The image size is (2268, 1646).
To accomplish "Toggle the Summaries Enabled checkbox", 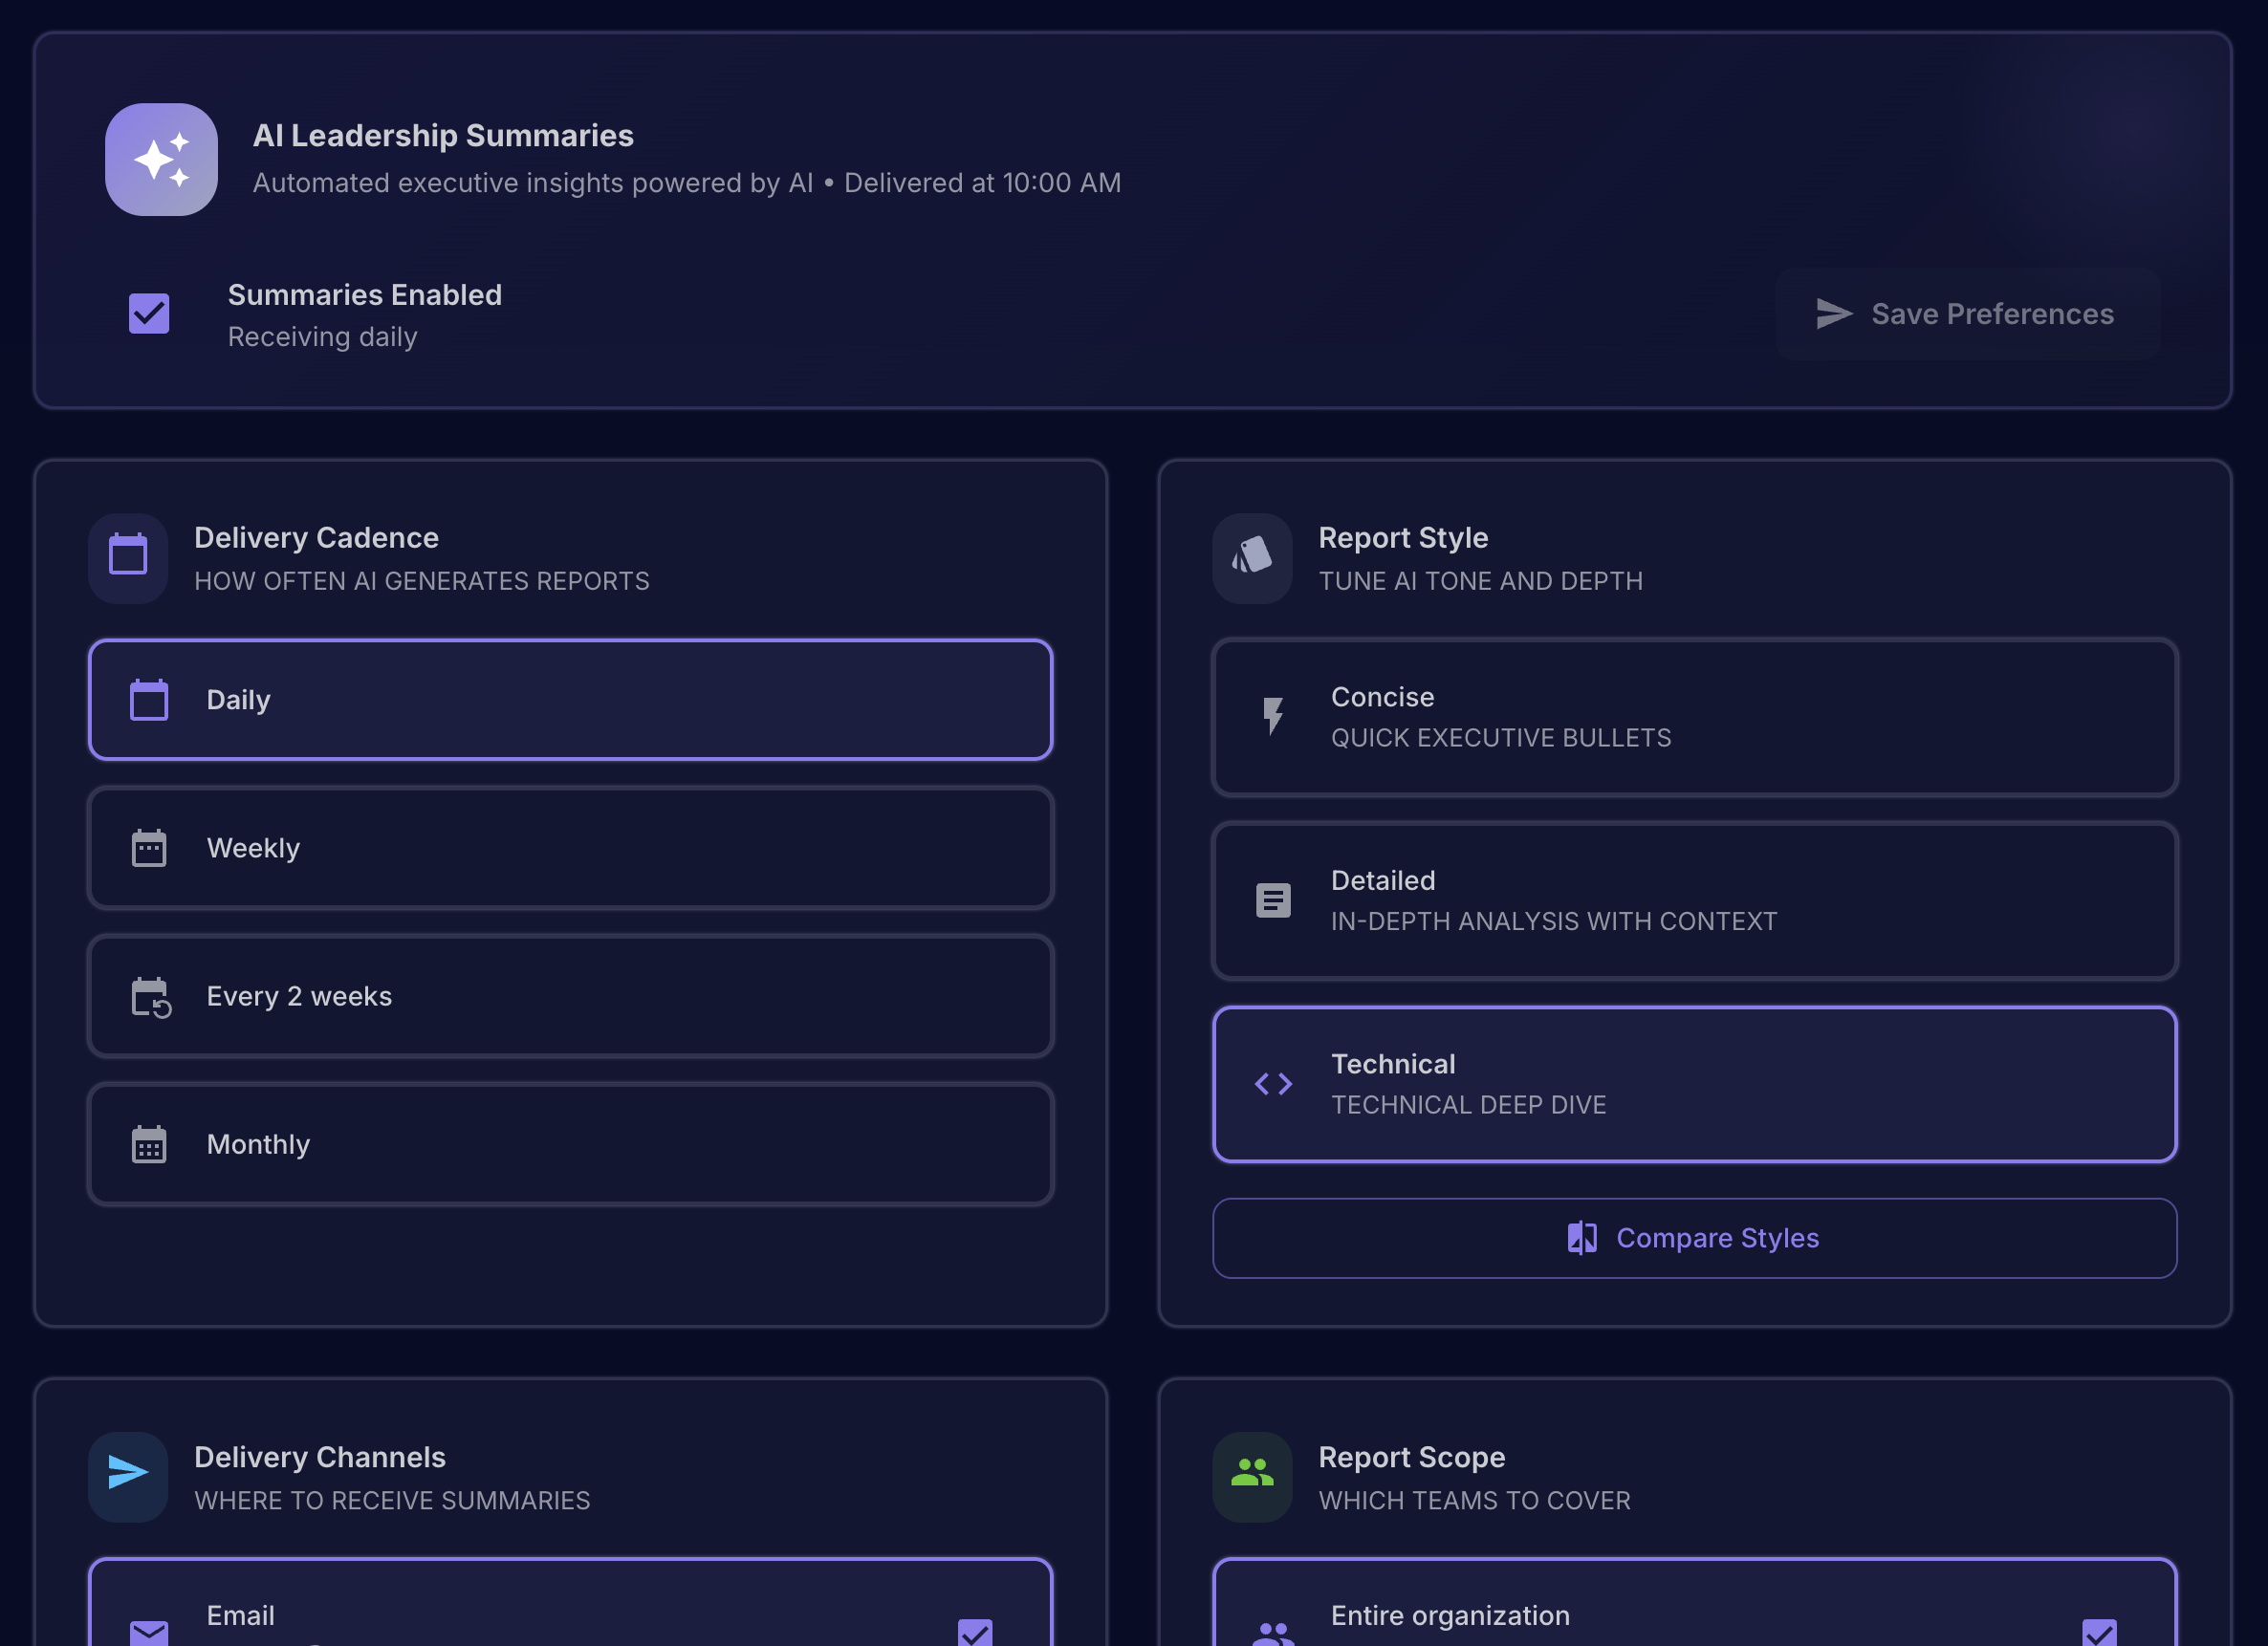I will [149, 314].
